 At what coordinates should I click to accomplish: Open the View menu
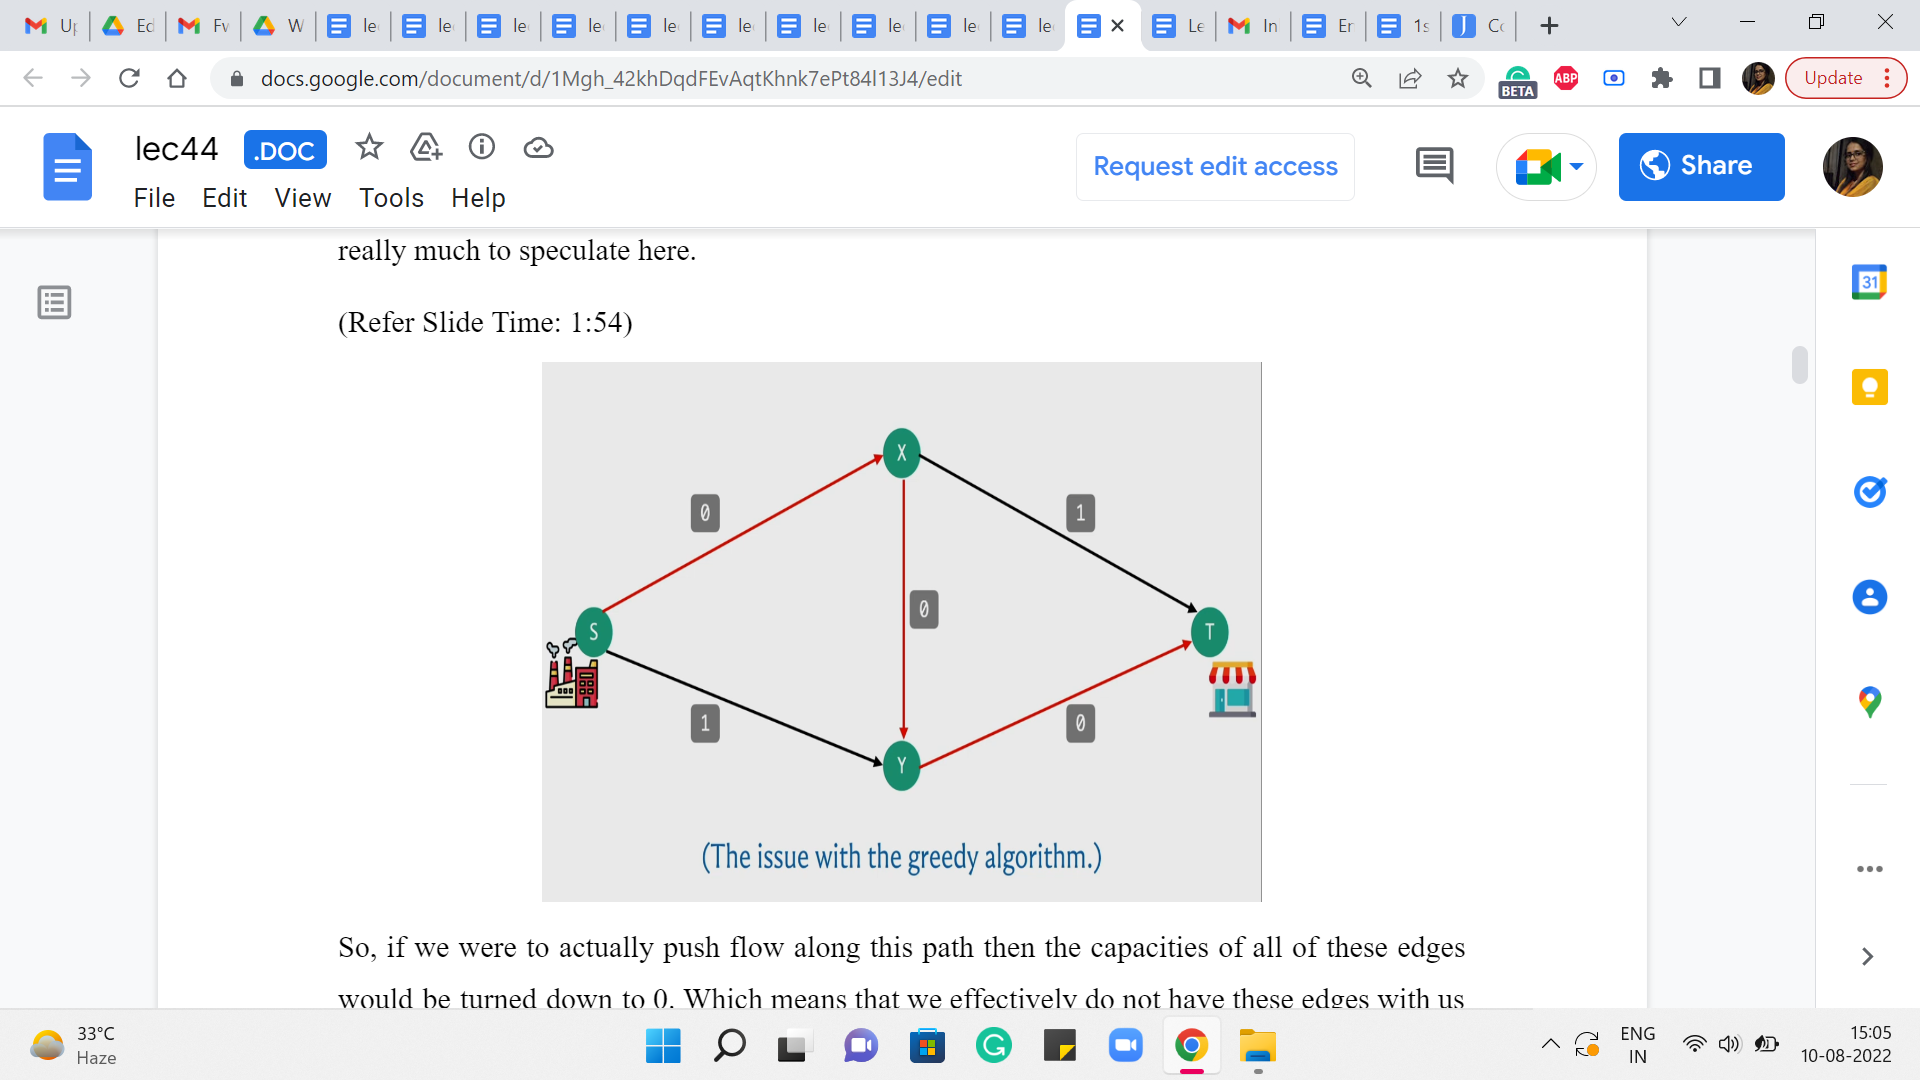pyautogui.click(x=302, y=198)
